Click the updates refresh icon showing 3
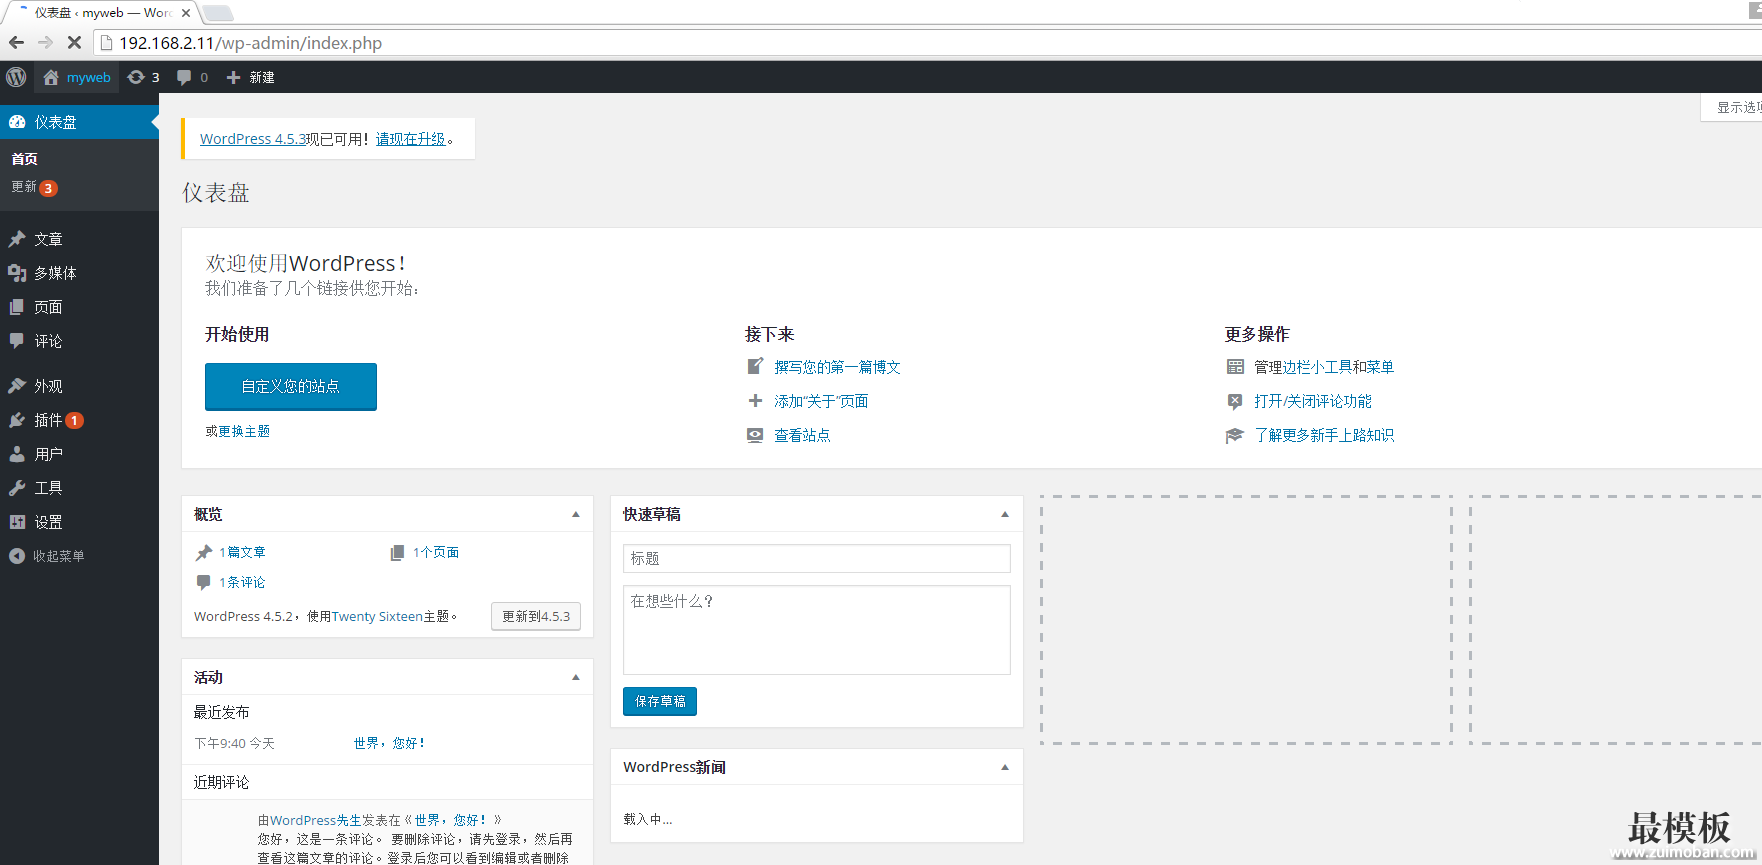 coord(137,77)
